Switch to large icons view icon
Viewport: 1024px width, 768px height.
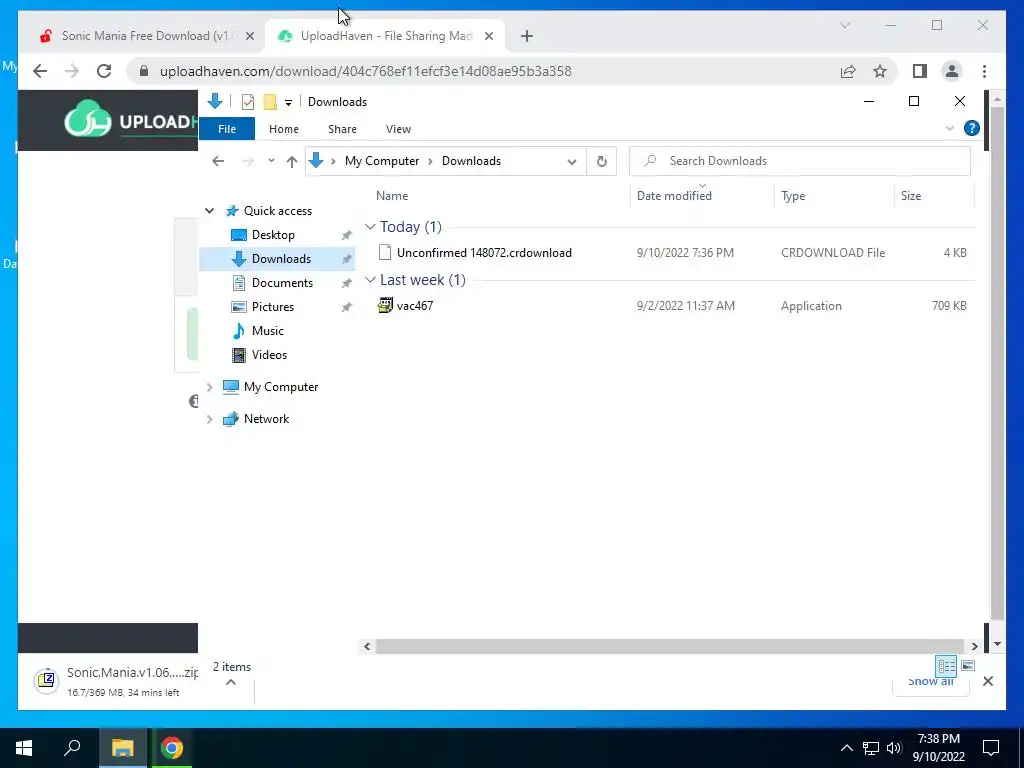[x=968, y=666]
